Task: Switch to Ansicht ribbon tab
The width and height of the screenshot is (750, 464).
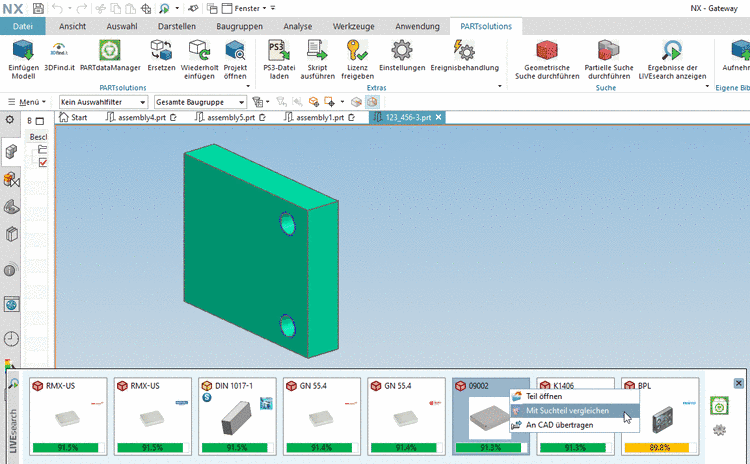Action: pyautogui.click(x=73, y=26)
